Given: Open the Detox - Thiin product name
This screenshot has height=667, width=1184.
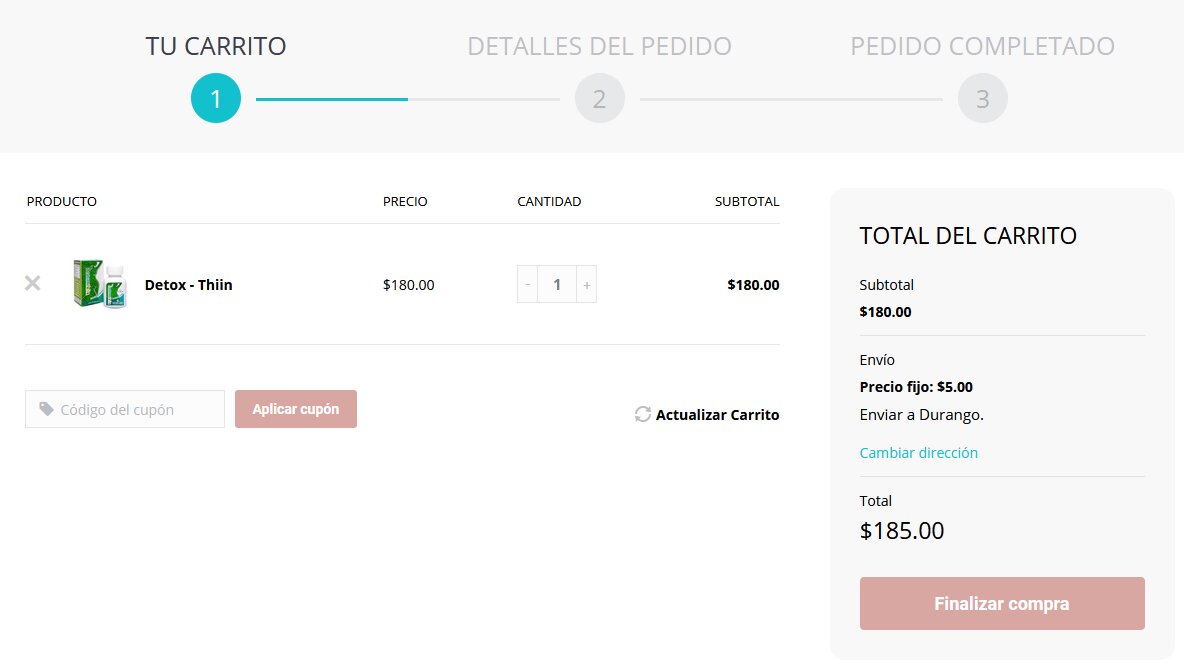Looking at the screenshot, I should pyautogui.click(x=188, y=284).
